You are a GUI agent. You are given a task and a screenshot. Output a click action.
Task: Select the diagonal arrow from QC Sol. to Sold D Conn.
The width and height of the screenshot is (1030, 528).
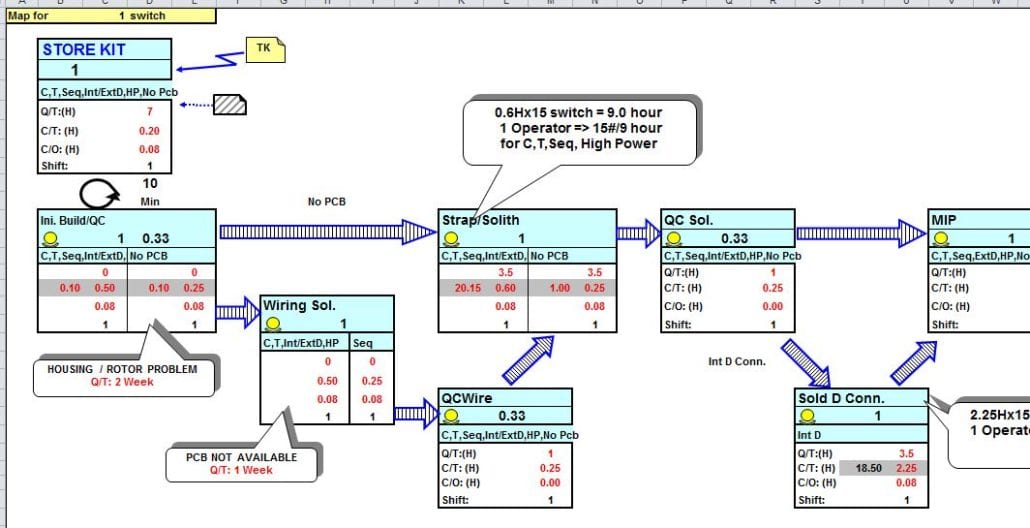coord(806,363)
